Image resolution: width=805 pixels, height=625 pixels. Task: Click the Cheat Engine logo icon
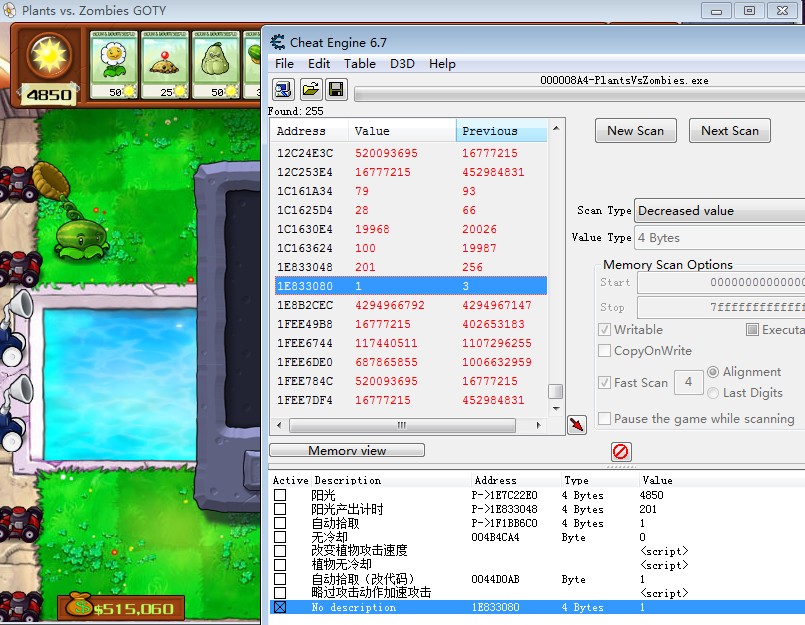[278, 42]
